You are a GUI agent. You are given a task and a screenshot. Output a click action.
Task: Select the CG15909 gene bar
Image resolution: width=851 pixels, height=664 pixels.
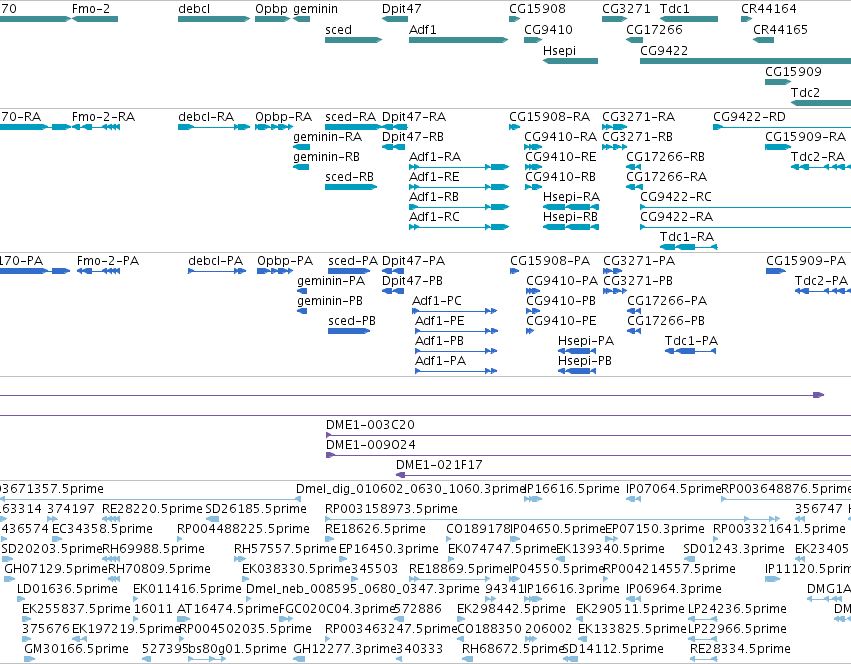click(778, 82)
